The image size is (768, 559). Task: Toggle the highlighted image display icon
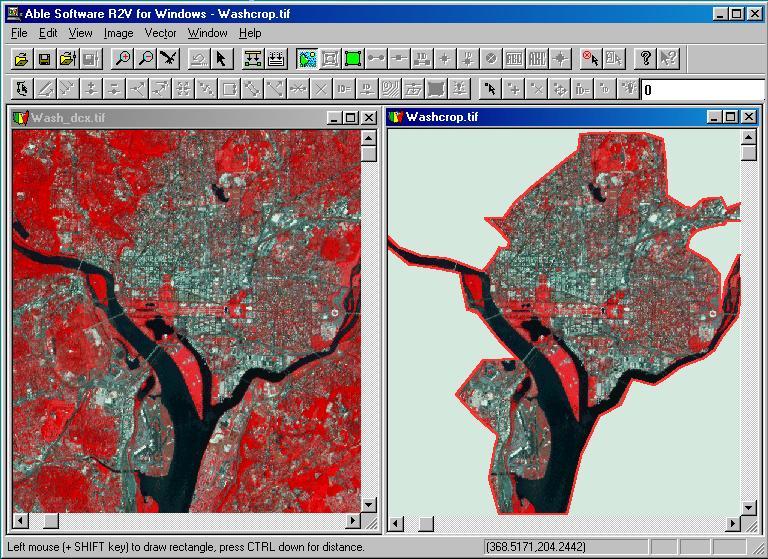307,59
